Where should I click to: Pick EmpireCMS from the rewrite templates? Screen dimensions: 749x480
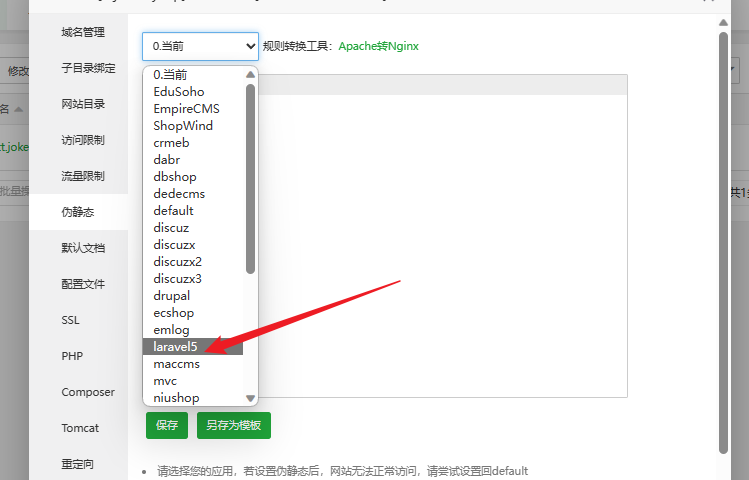click(x=186, y=109)
